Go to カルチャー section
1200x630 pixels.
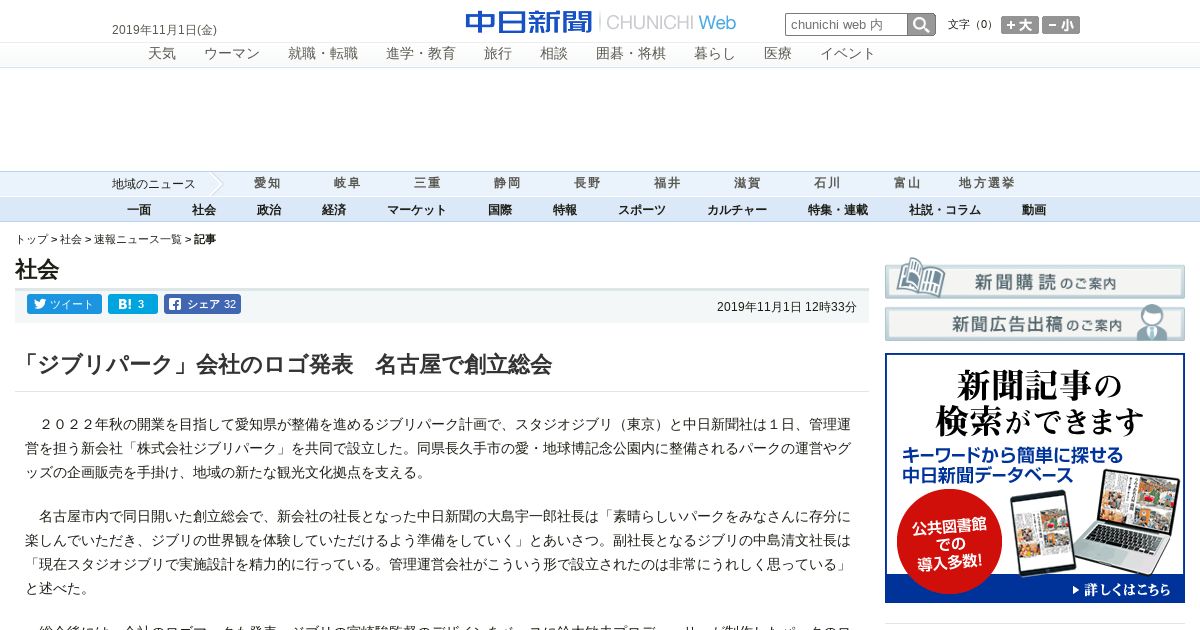click(x=737, y=210)
